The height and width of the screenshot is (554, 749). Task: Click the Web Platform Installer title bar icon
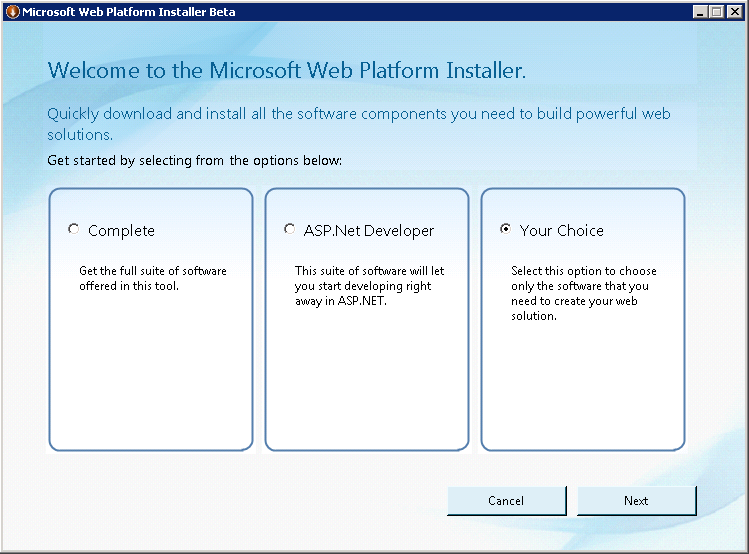coord(10,11)
